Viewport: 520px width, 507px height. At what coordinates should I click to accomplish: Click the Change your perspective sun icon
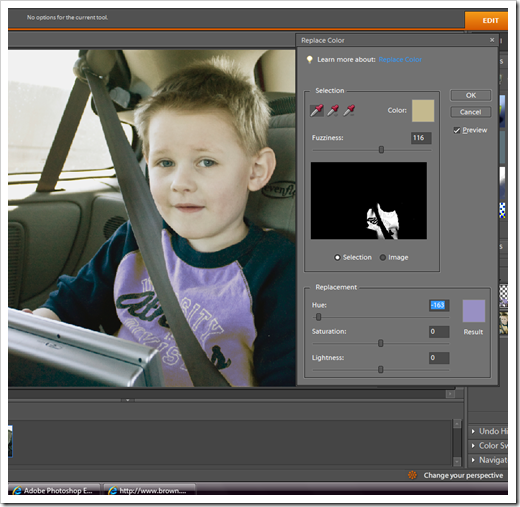(412, 475)
